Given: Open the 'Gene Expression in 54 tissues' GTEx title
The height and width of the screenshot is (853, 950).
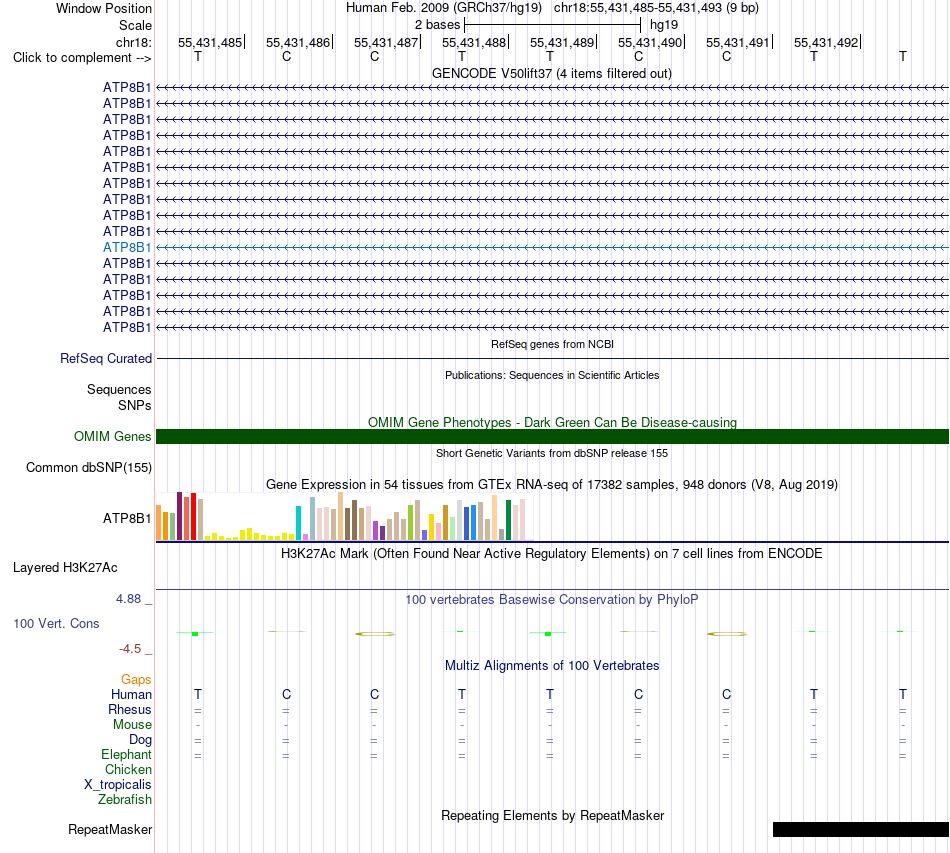Looking at the screenshot, I should [551, 485].
